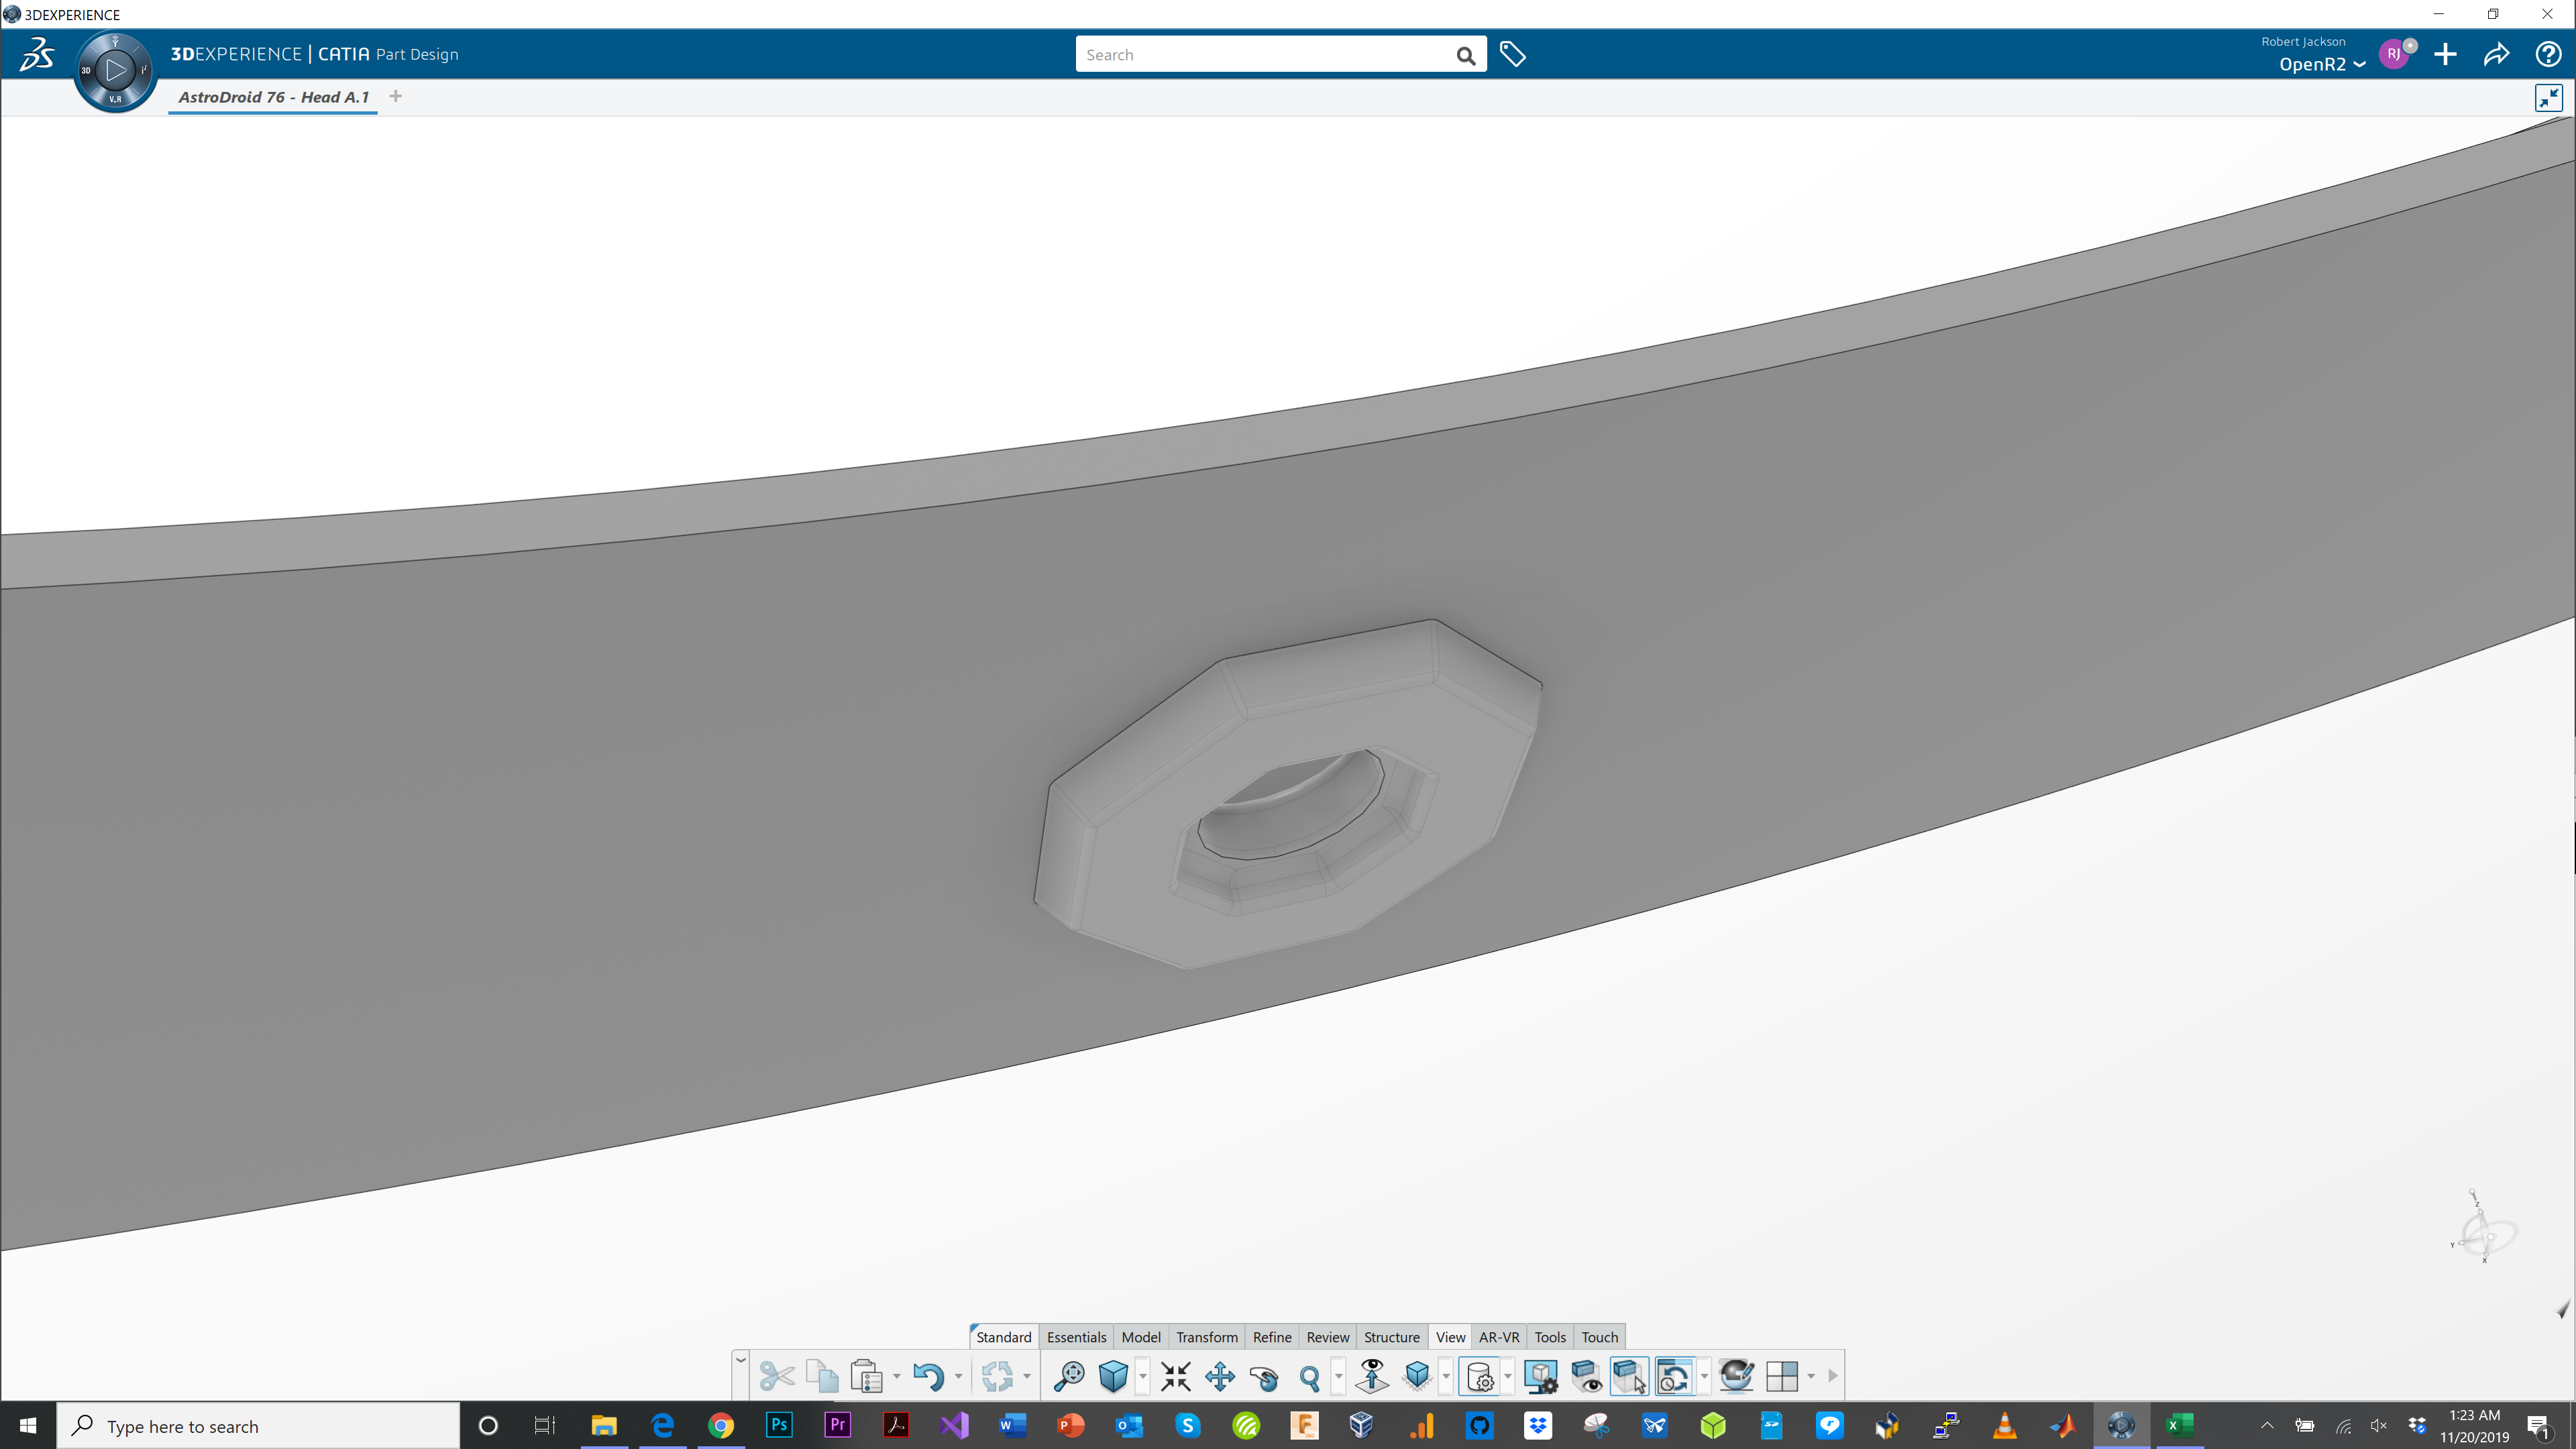Select the Zoom magnifier tool
2576x1449 pixels.
point(1309,1378)
